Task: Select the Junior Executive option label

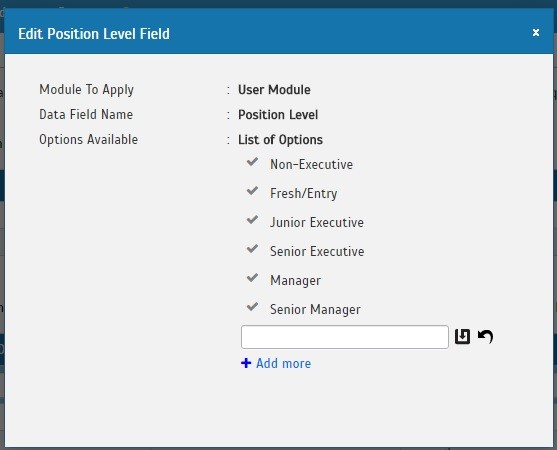Action: 317,222
